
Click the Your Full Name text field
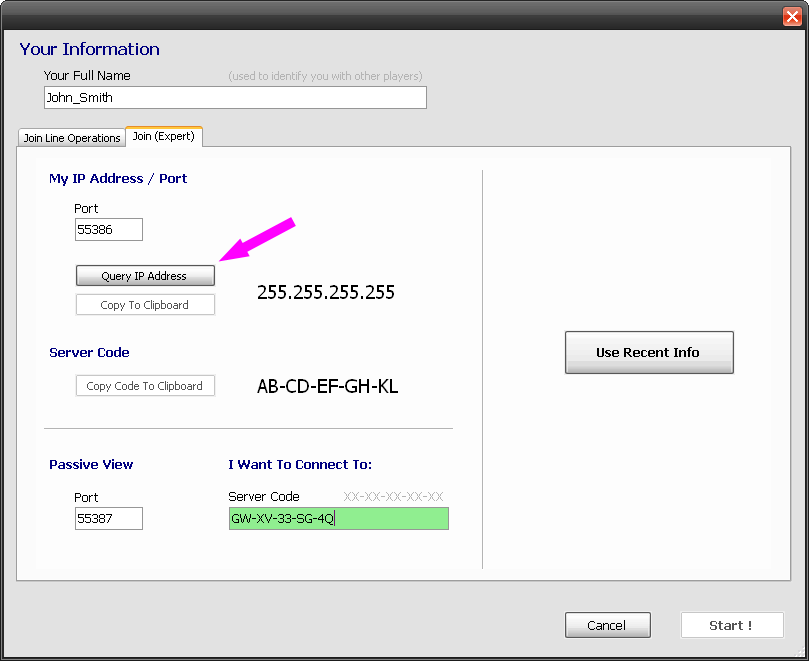[x=235, y=98]
